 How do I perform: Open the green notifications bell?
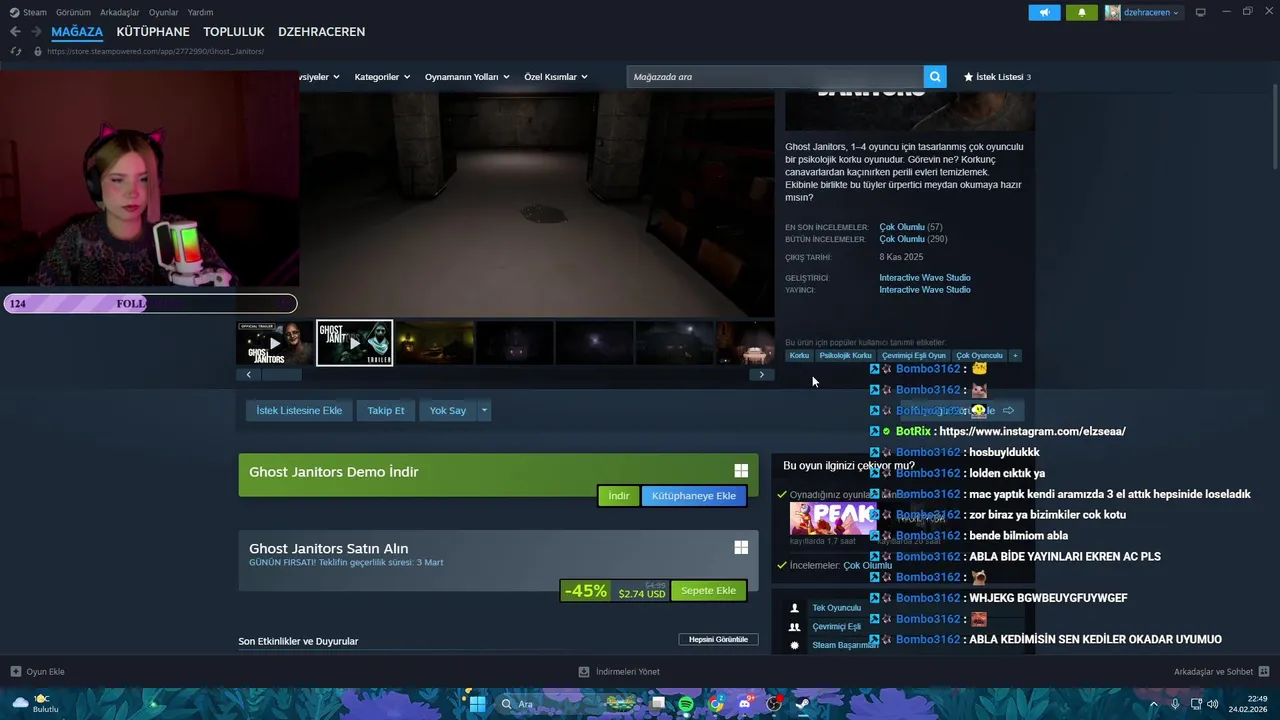tap(1081, 12)
